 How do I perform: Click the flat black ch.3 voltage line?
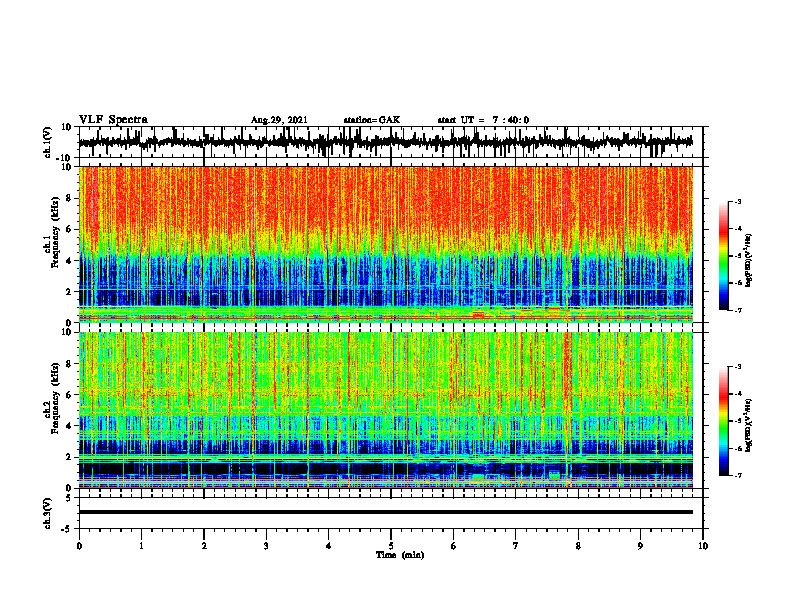(x=386, y=512)
